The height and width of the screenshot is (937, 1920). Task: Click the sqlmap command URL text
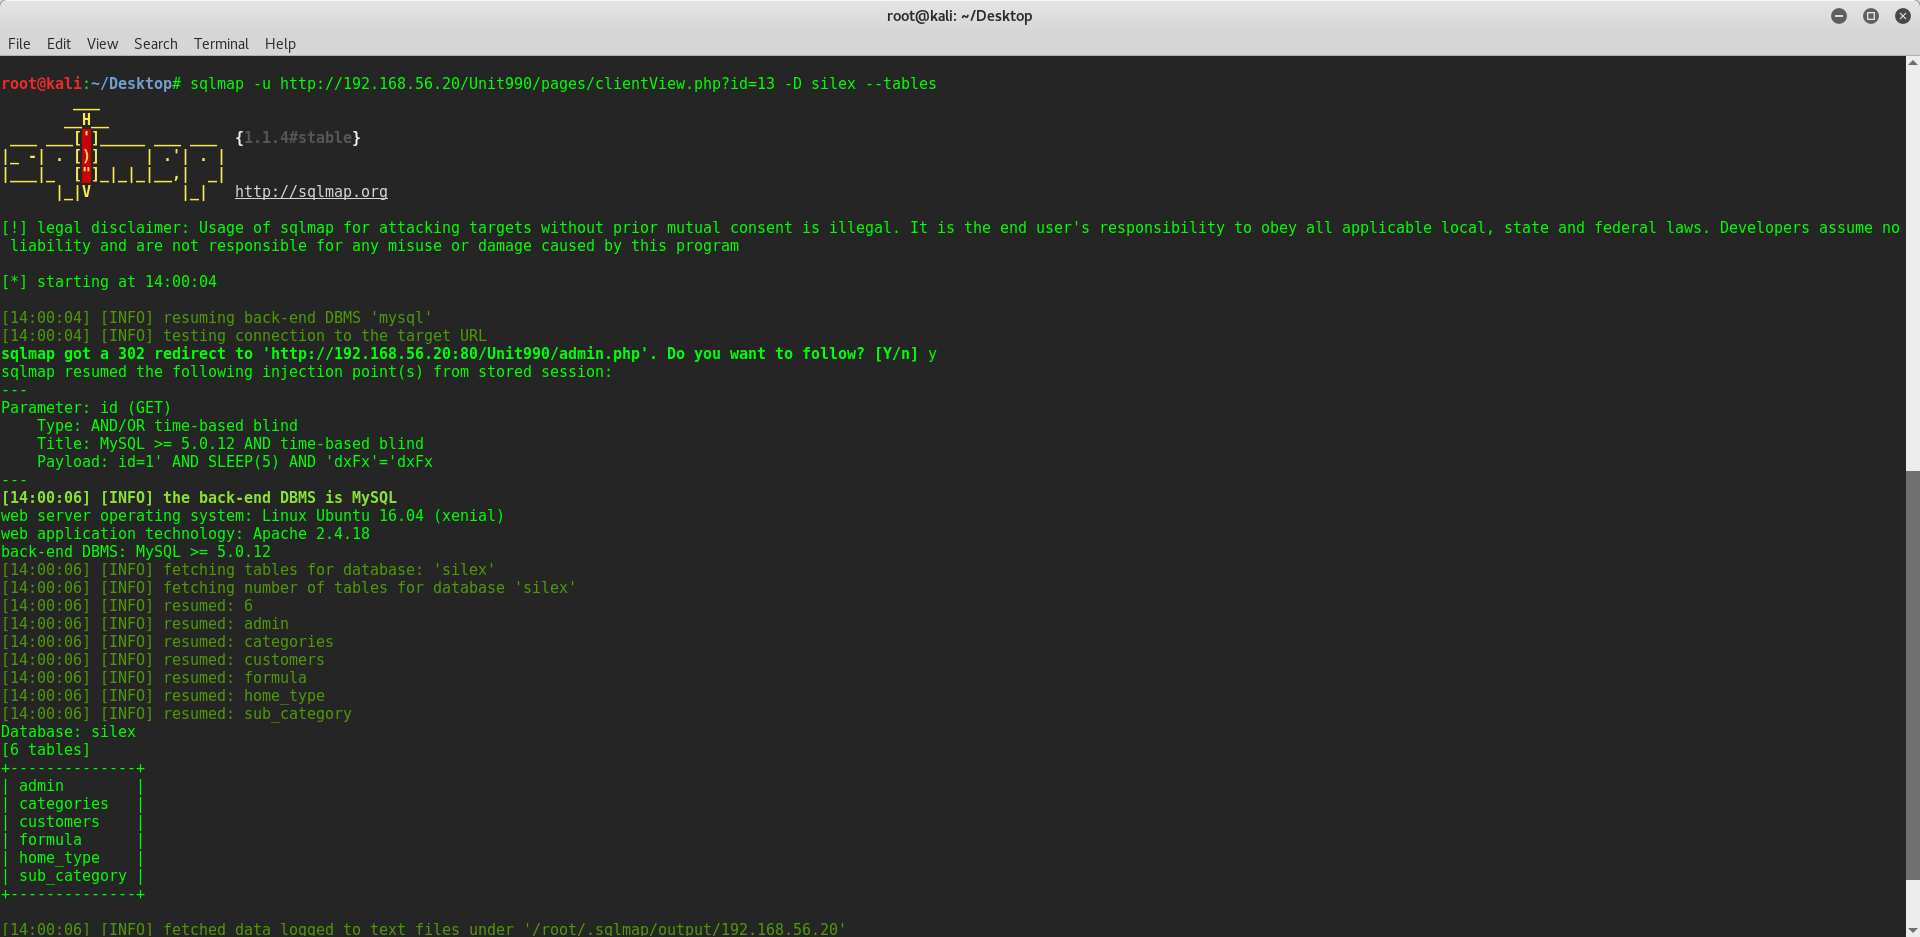[x=527, y=84]
